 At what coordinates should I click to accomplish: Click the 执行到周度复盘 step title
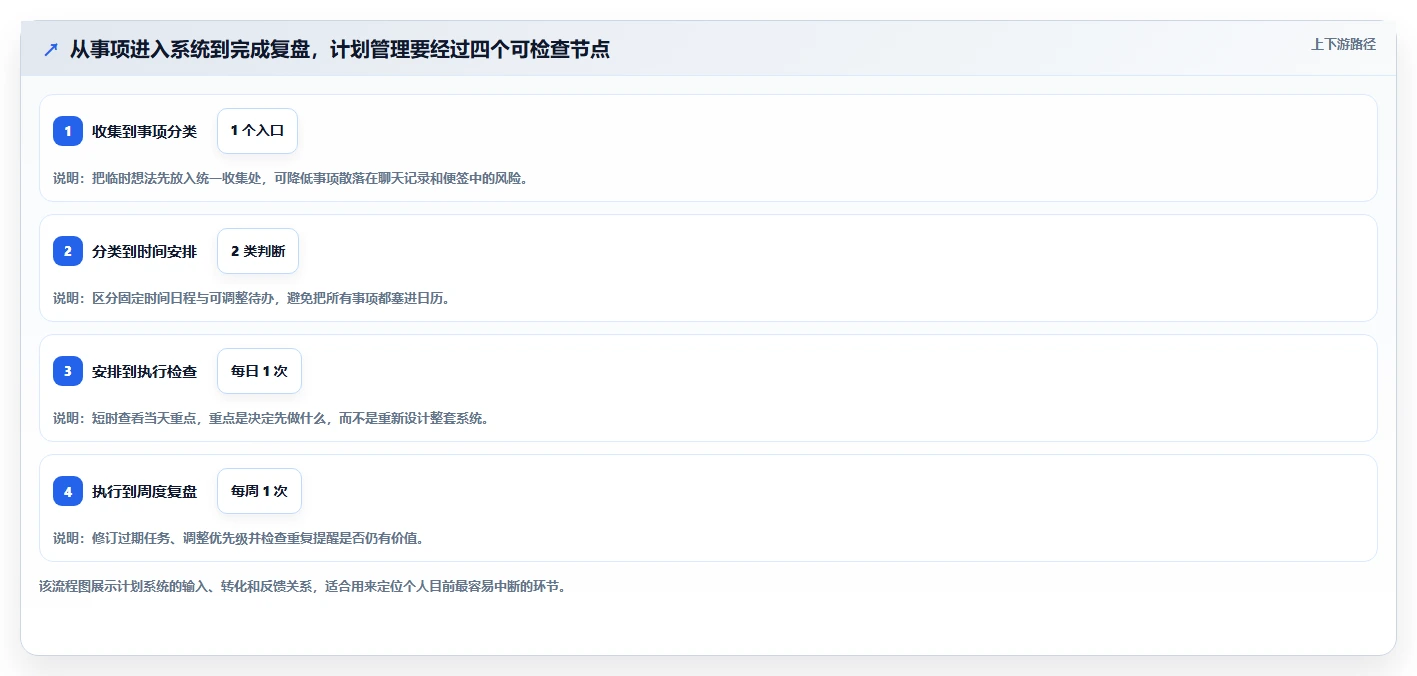tap(144, 491)
